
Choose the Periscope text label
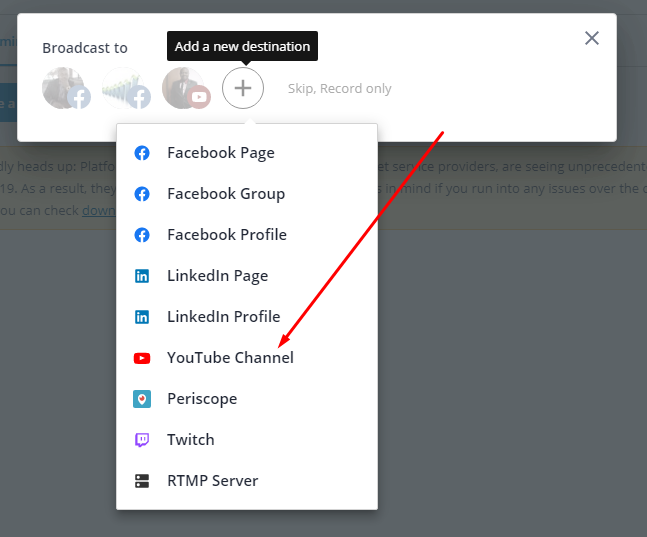coord(202,399)
